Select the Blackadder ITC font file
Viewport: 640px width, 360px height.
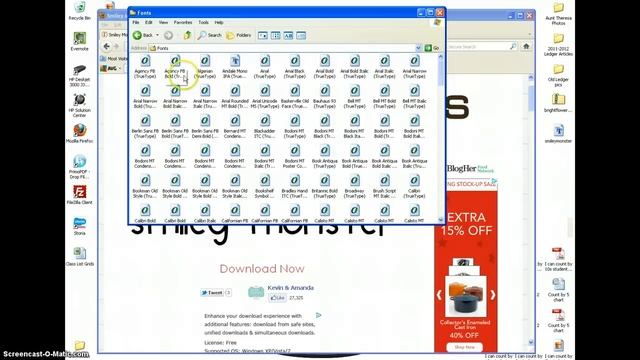pyautogui.click(x=264, y=127)
